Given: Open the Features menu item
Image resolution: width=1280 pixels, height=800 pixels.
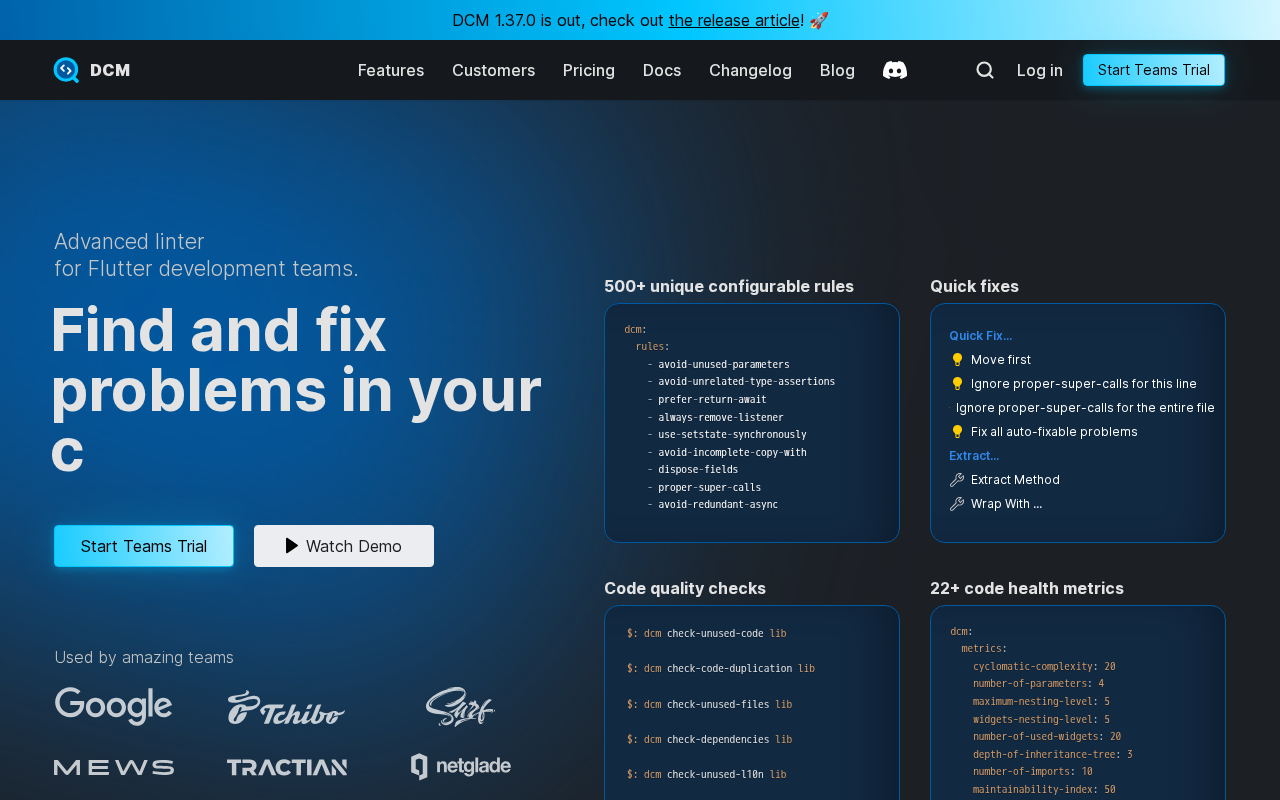Looking at the screenshot, I should pyautogui.click(x=391, y=70).
